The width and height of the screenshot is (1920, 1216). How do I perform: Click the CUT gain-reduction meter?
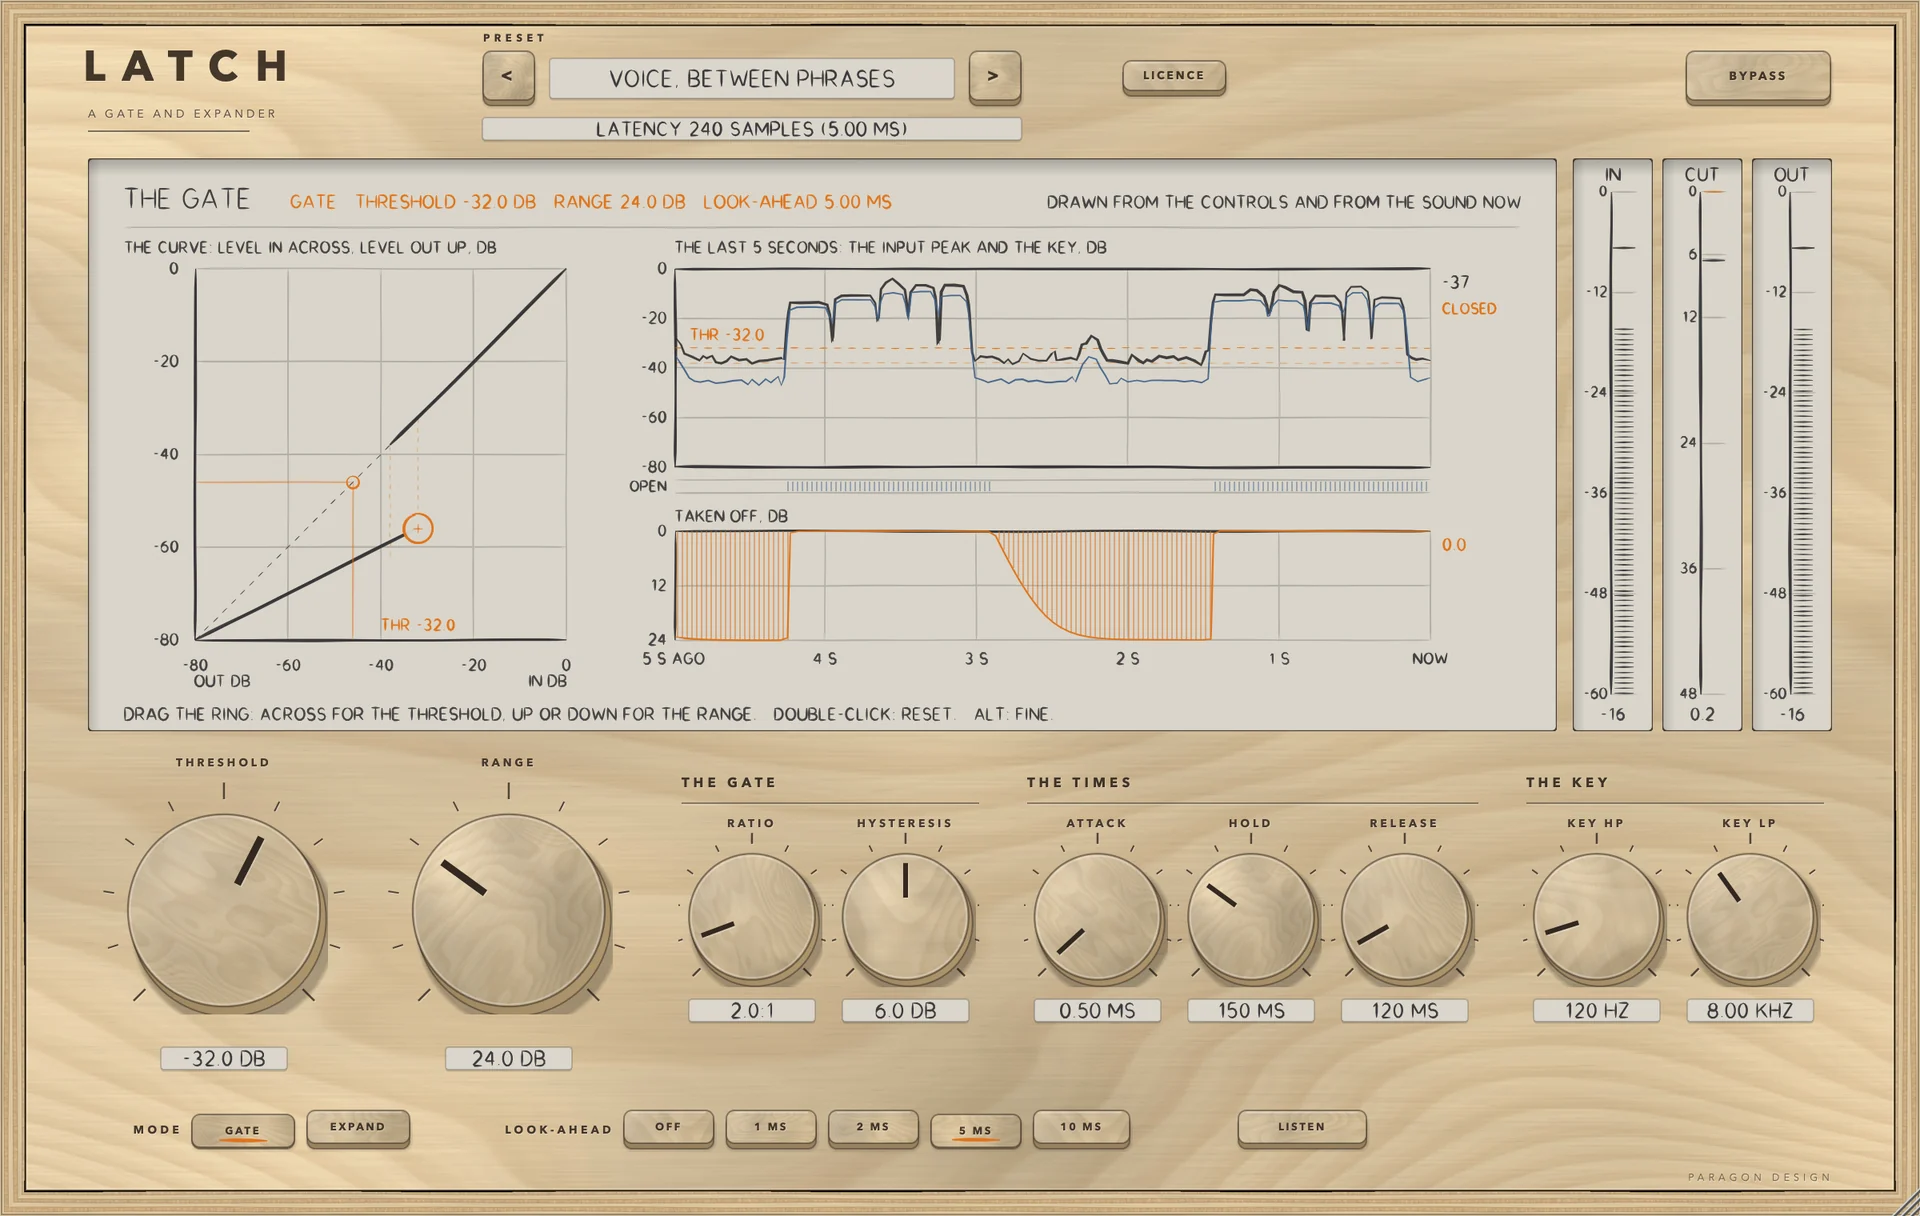(1702, 444)
